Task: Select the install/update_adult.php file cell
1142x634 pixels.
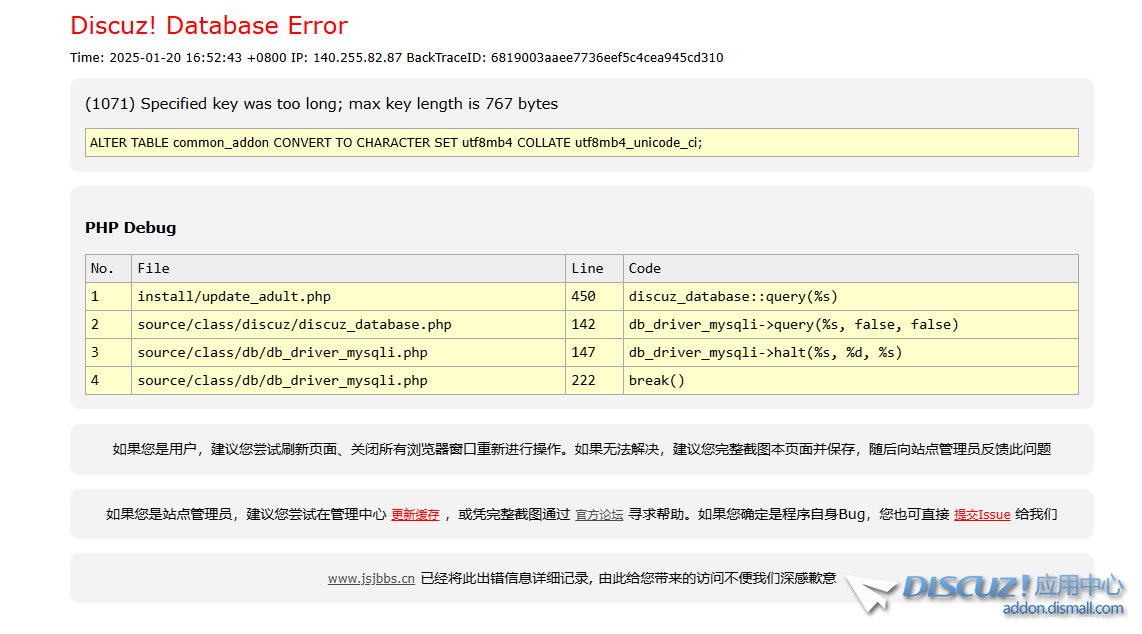Action: point(234,296)
